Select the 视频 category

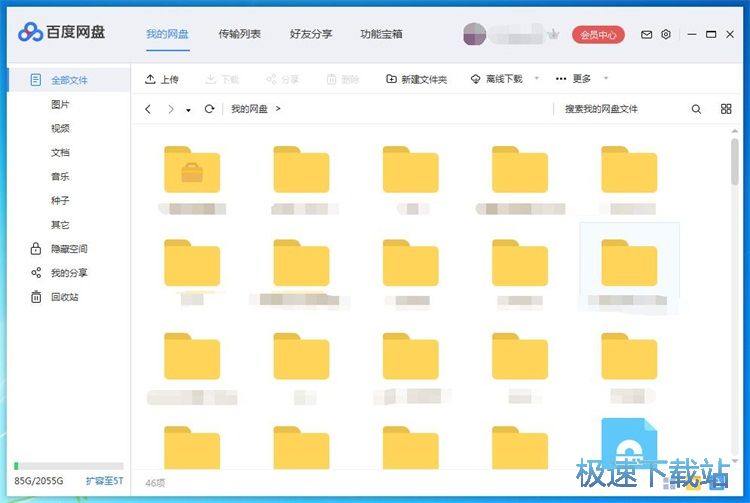(x=60, y=128)
